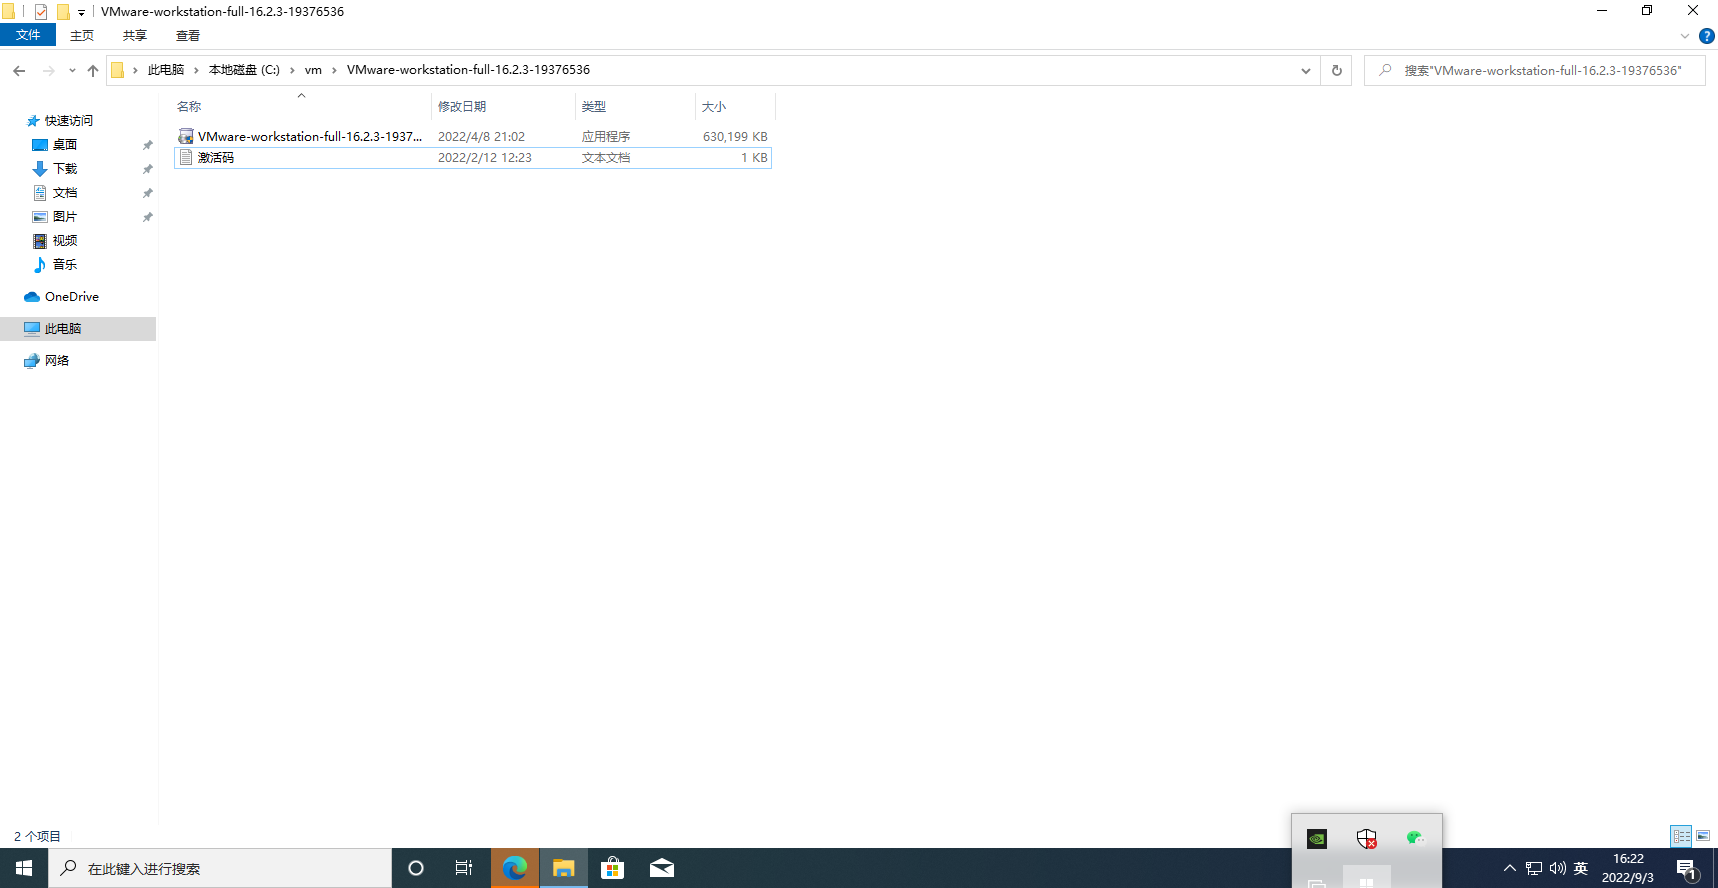Open address bar history dropdown
The height and width of the screenshot is (888, 1718).
pos(1306,70)
